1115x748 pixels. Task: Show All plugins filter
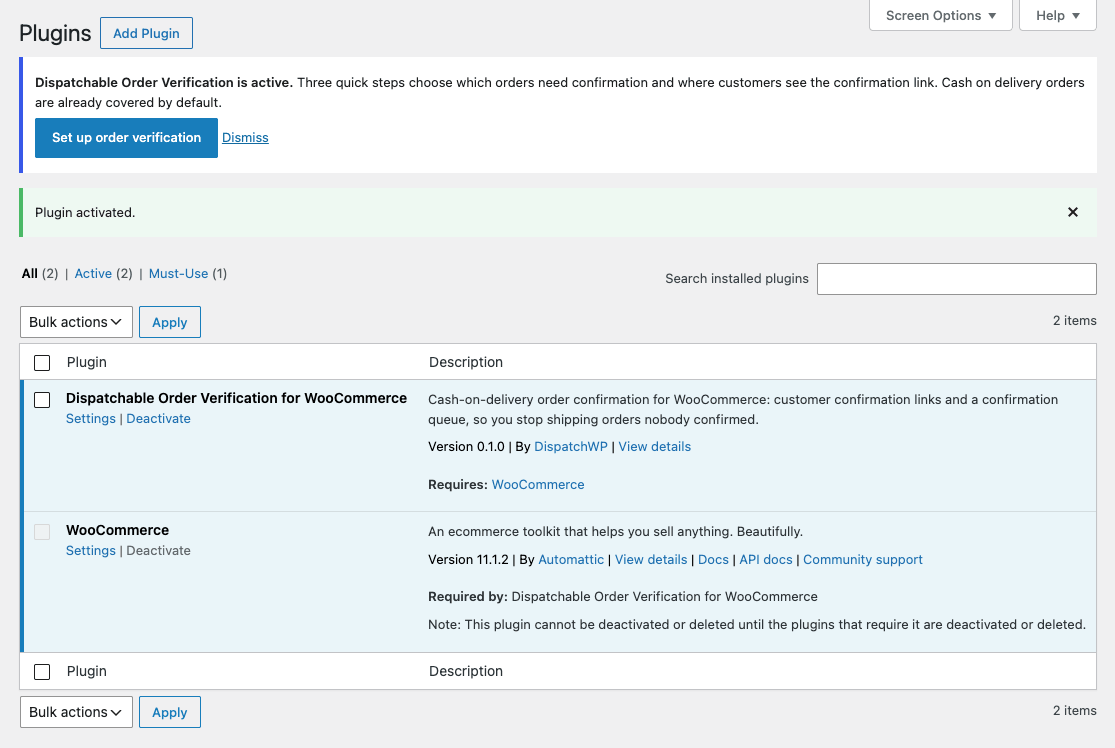tap(29, 274)
